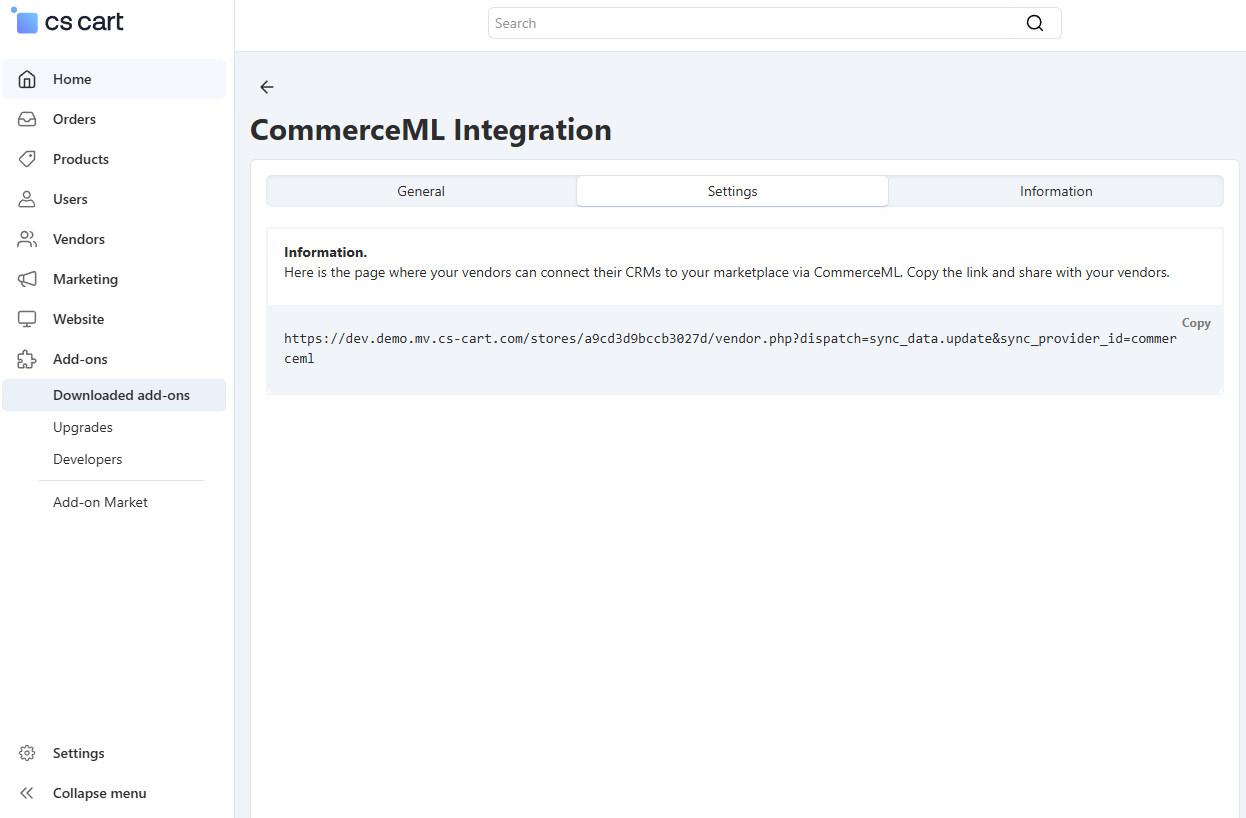
Task: Click the Products tag icon
Action: 27,159
